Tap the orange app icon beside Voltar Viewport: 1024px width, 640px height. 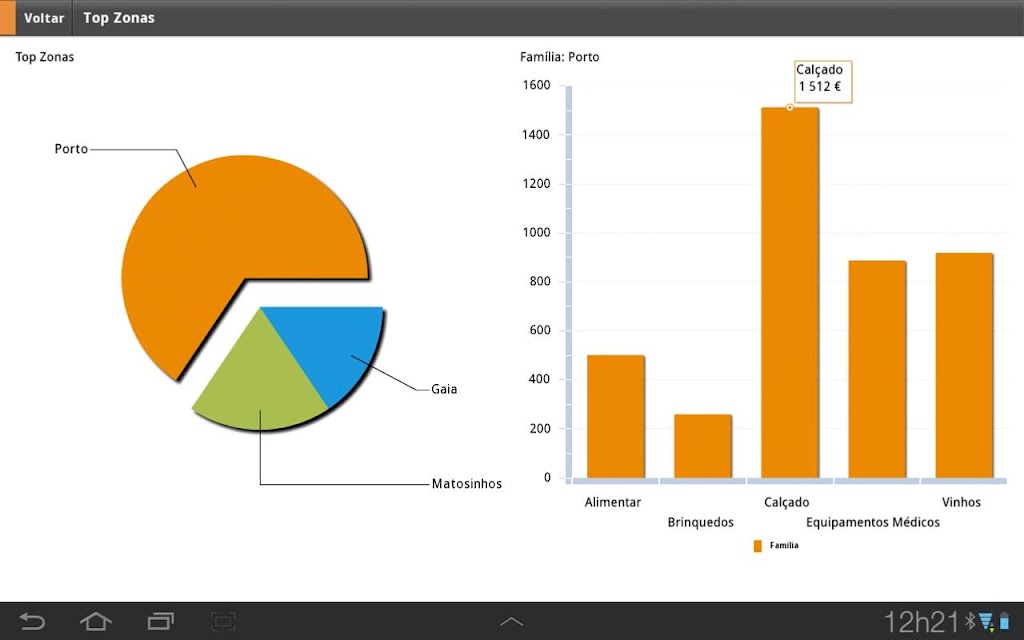[7, 18]
